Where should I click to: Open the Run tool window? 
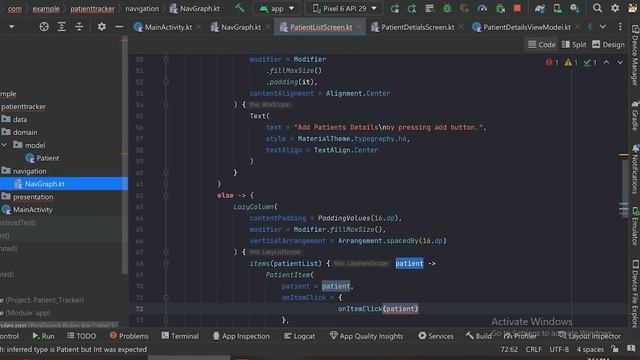tap(43, 336)
